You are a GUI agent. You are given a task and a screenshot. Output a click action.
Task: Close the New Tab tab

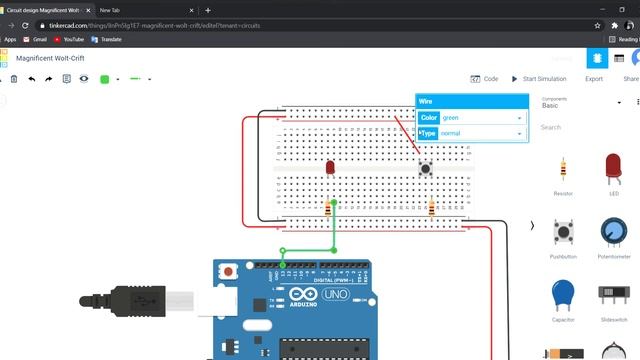pos(191,10)
